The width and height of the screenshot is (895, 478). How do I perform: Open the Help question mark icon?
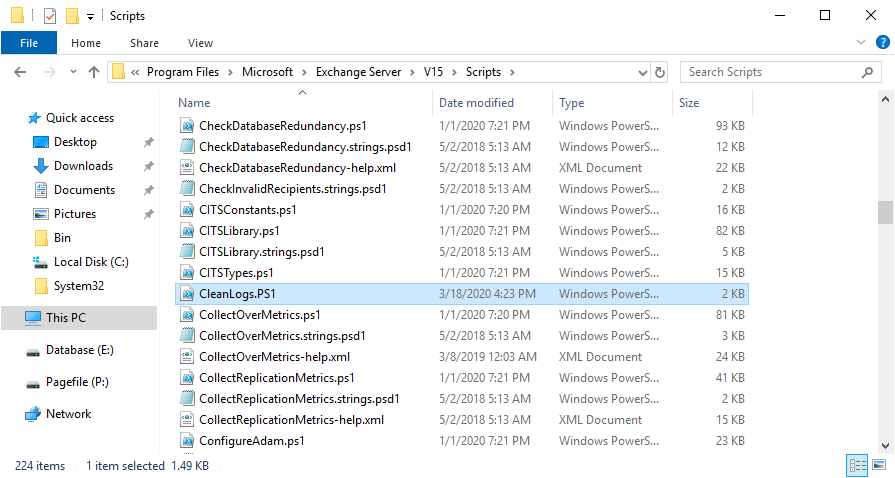coord(882,42)
